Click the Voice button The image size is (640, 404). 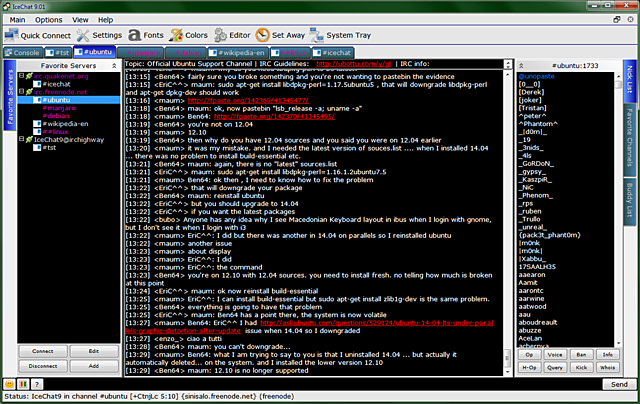point(555,355)
